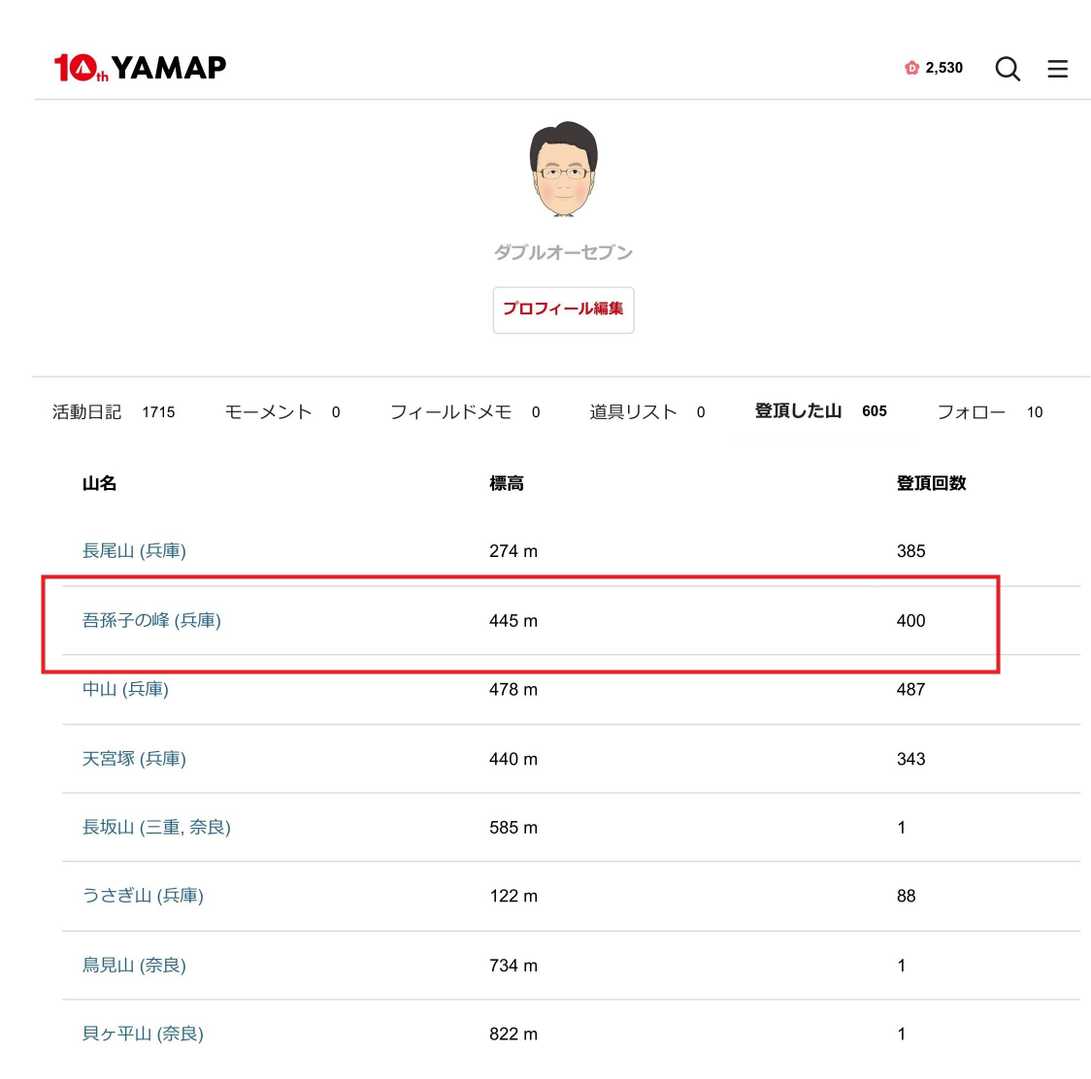Open the 中山 (兵庫) mountain link

click(x=125, y=690)
